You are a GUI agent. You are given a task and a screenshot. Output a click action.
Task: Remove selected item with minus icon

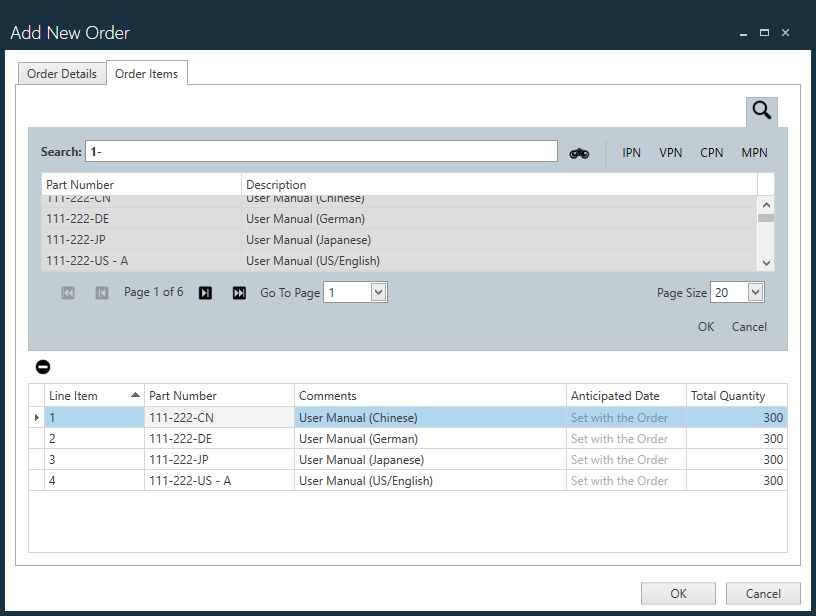pyautogui.click(x=42, y=366)
